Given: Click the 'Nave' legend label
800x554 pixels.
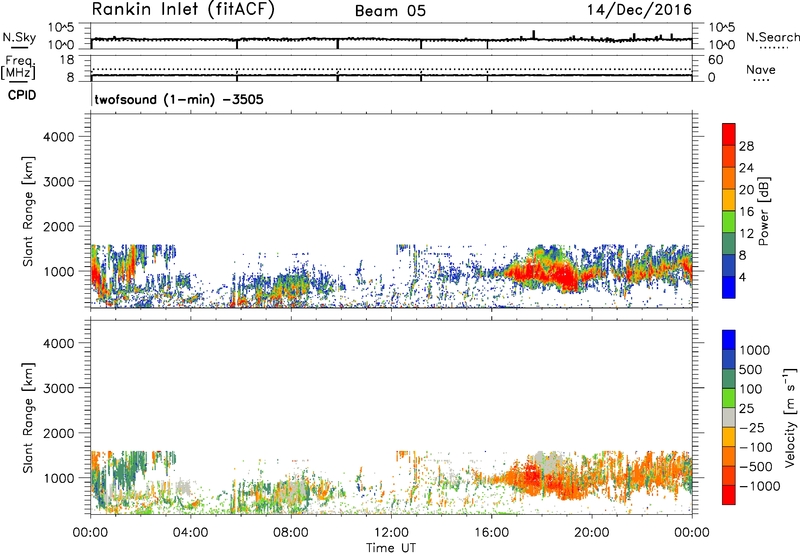Looking at the screenshot, I should click(761, 70).
